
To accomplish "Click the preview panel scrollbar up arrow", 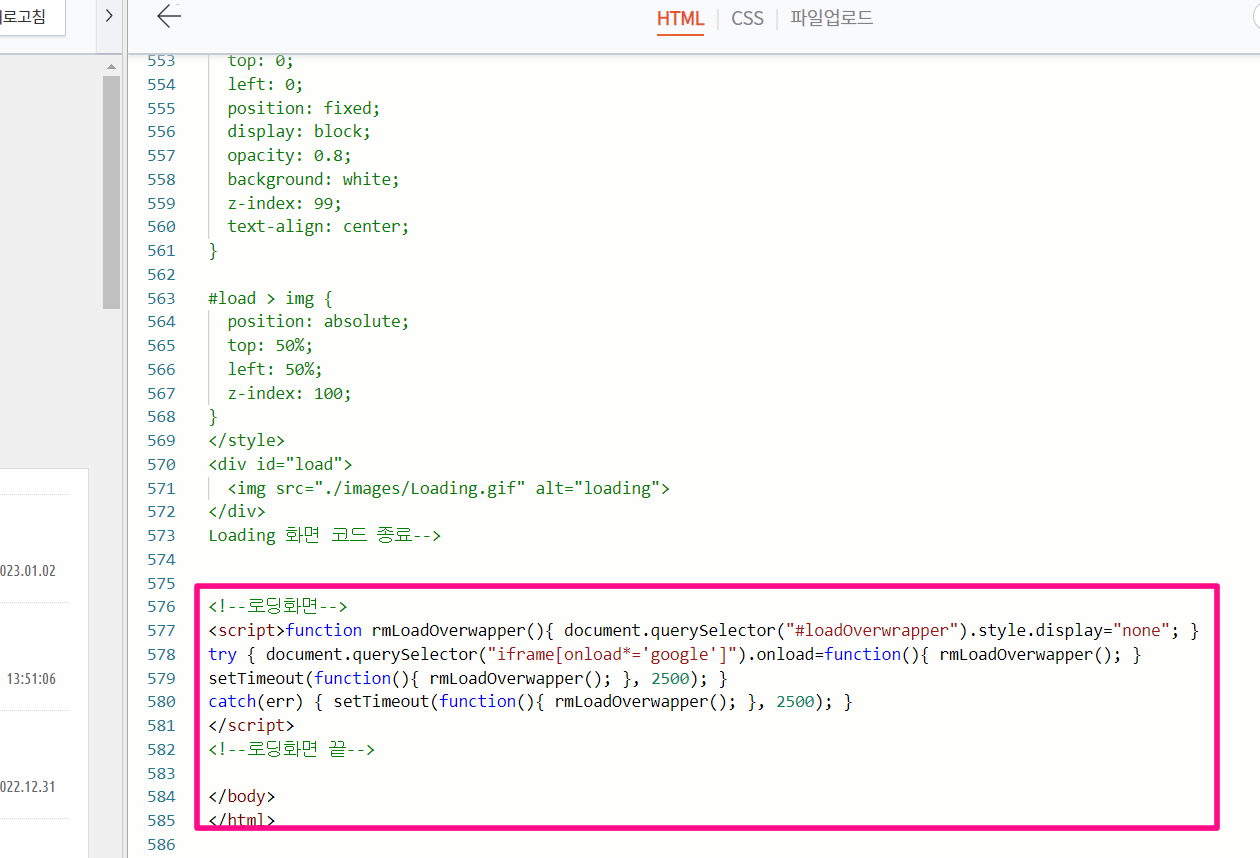I will coord(111,67).
